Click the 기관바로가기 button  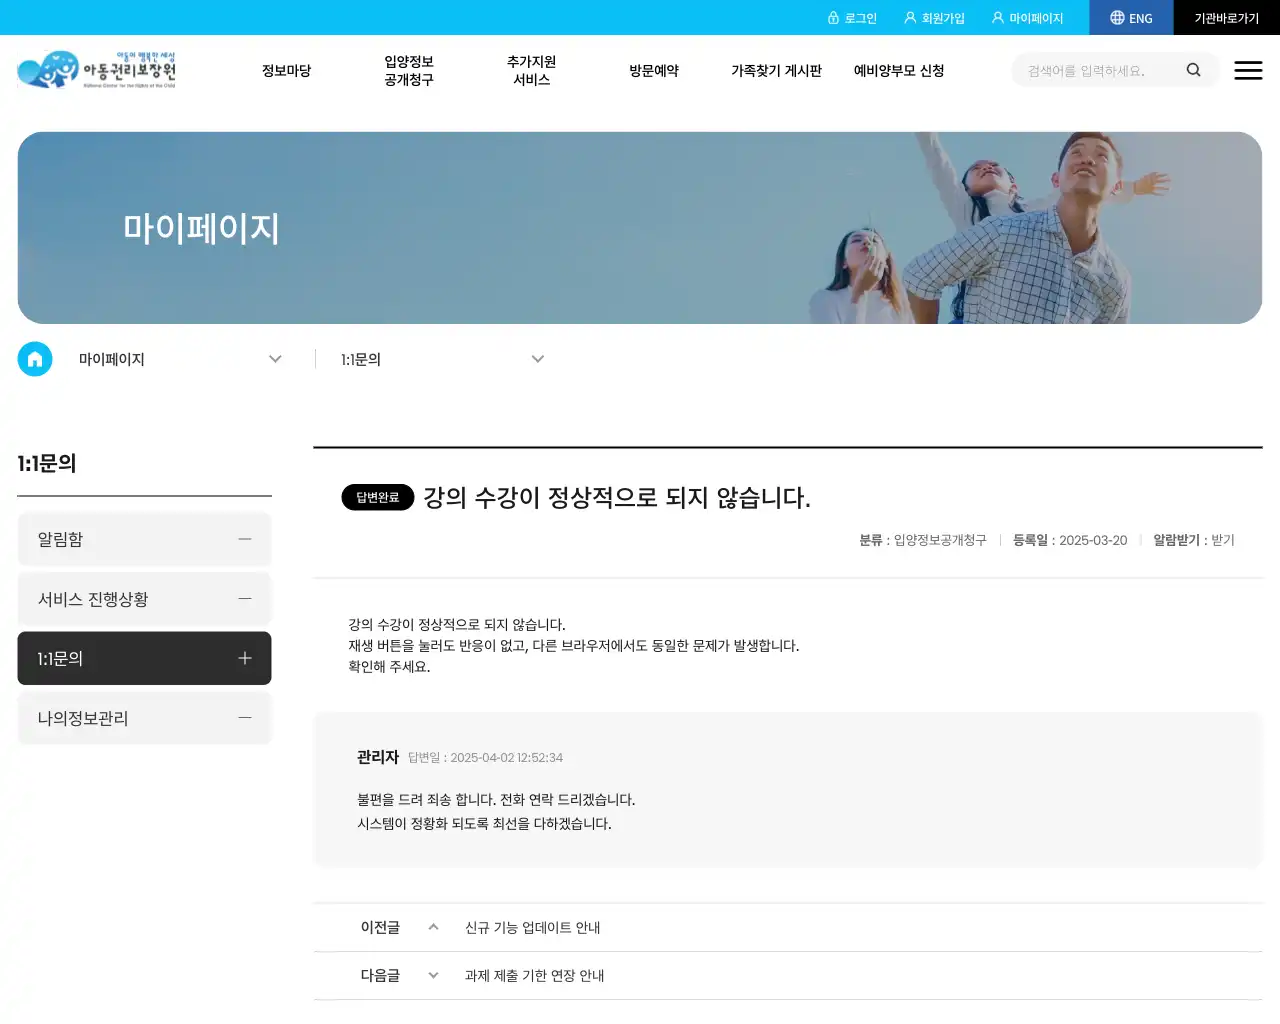(1227, 17)
